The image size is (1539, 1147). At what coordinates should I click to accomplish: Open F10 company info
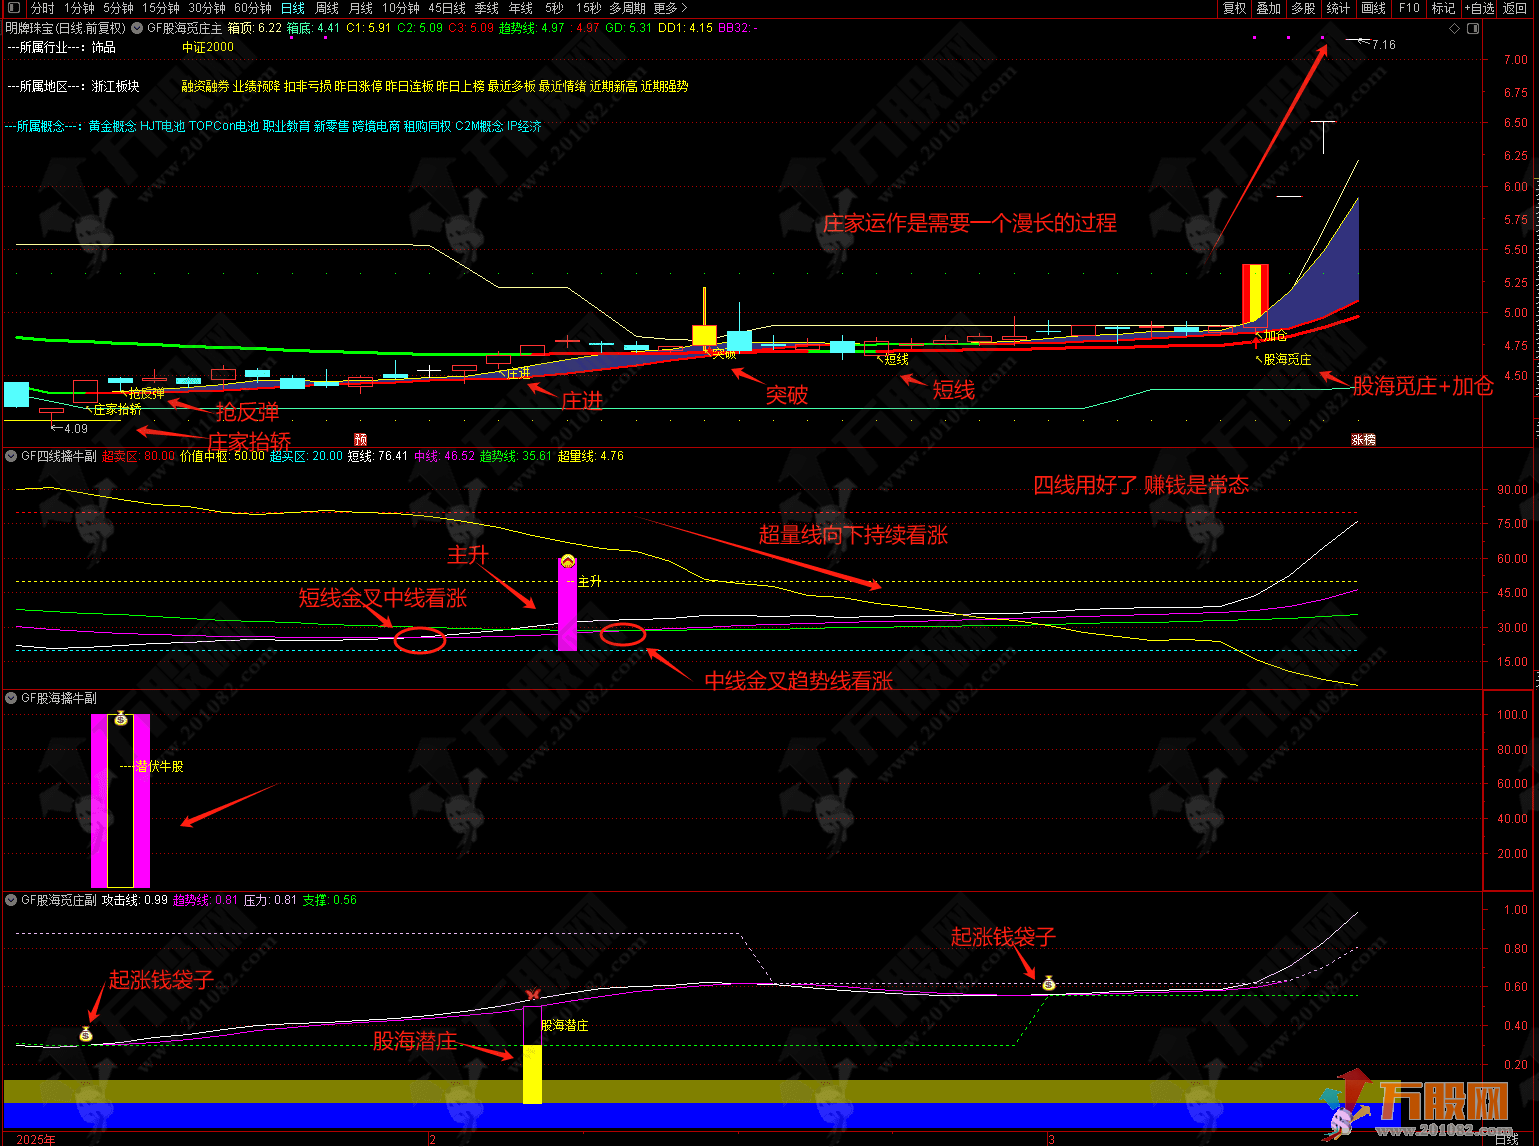click(x=1409, y=8)
